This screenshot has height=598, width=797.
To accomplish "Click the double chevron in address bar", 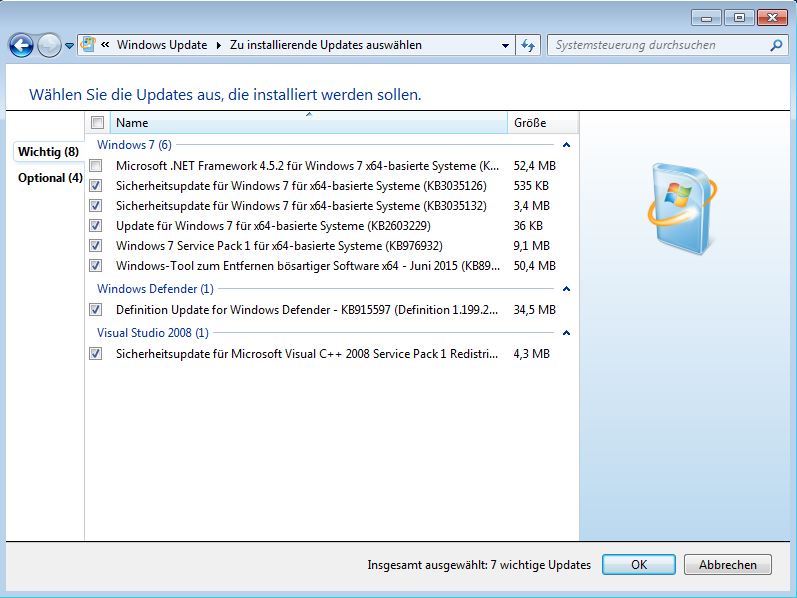I will (105, 45).
